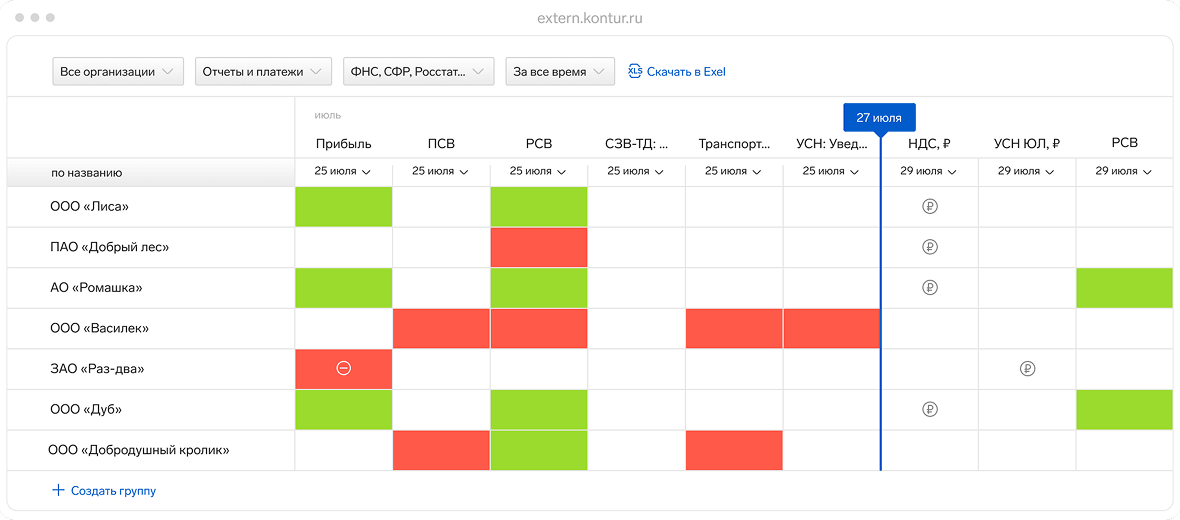
Task: Open the «Все организации» dropdown
Action: pos(118,72)
